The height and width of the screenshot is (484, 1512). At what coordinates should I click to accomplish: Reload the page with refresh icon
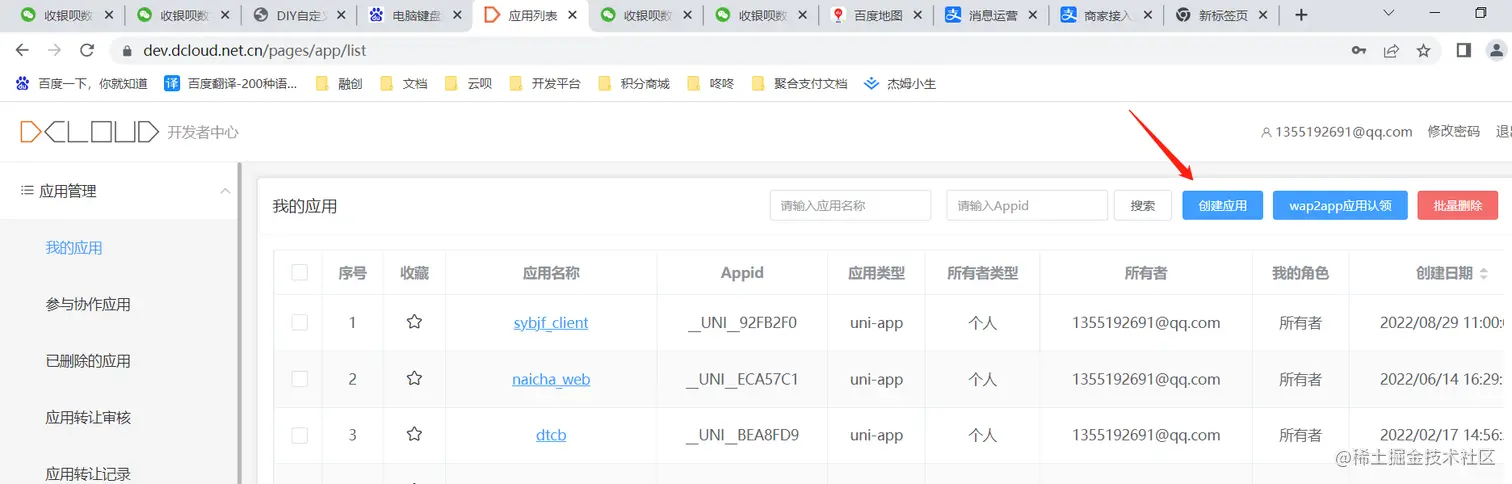[x=87, y=50]
